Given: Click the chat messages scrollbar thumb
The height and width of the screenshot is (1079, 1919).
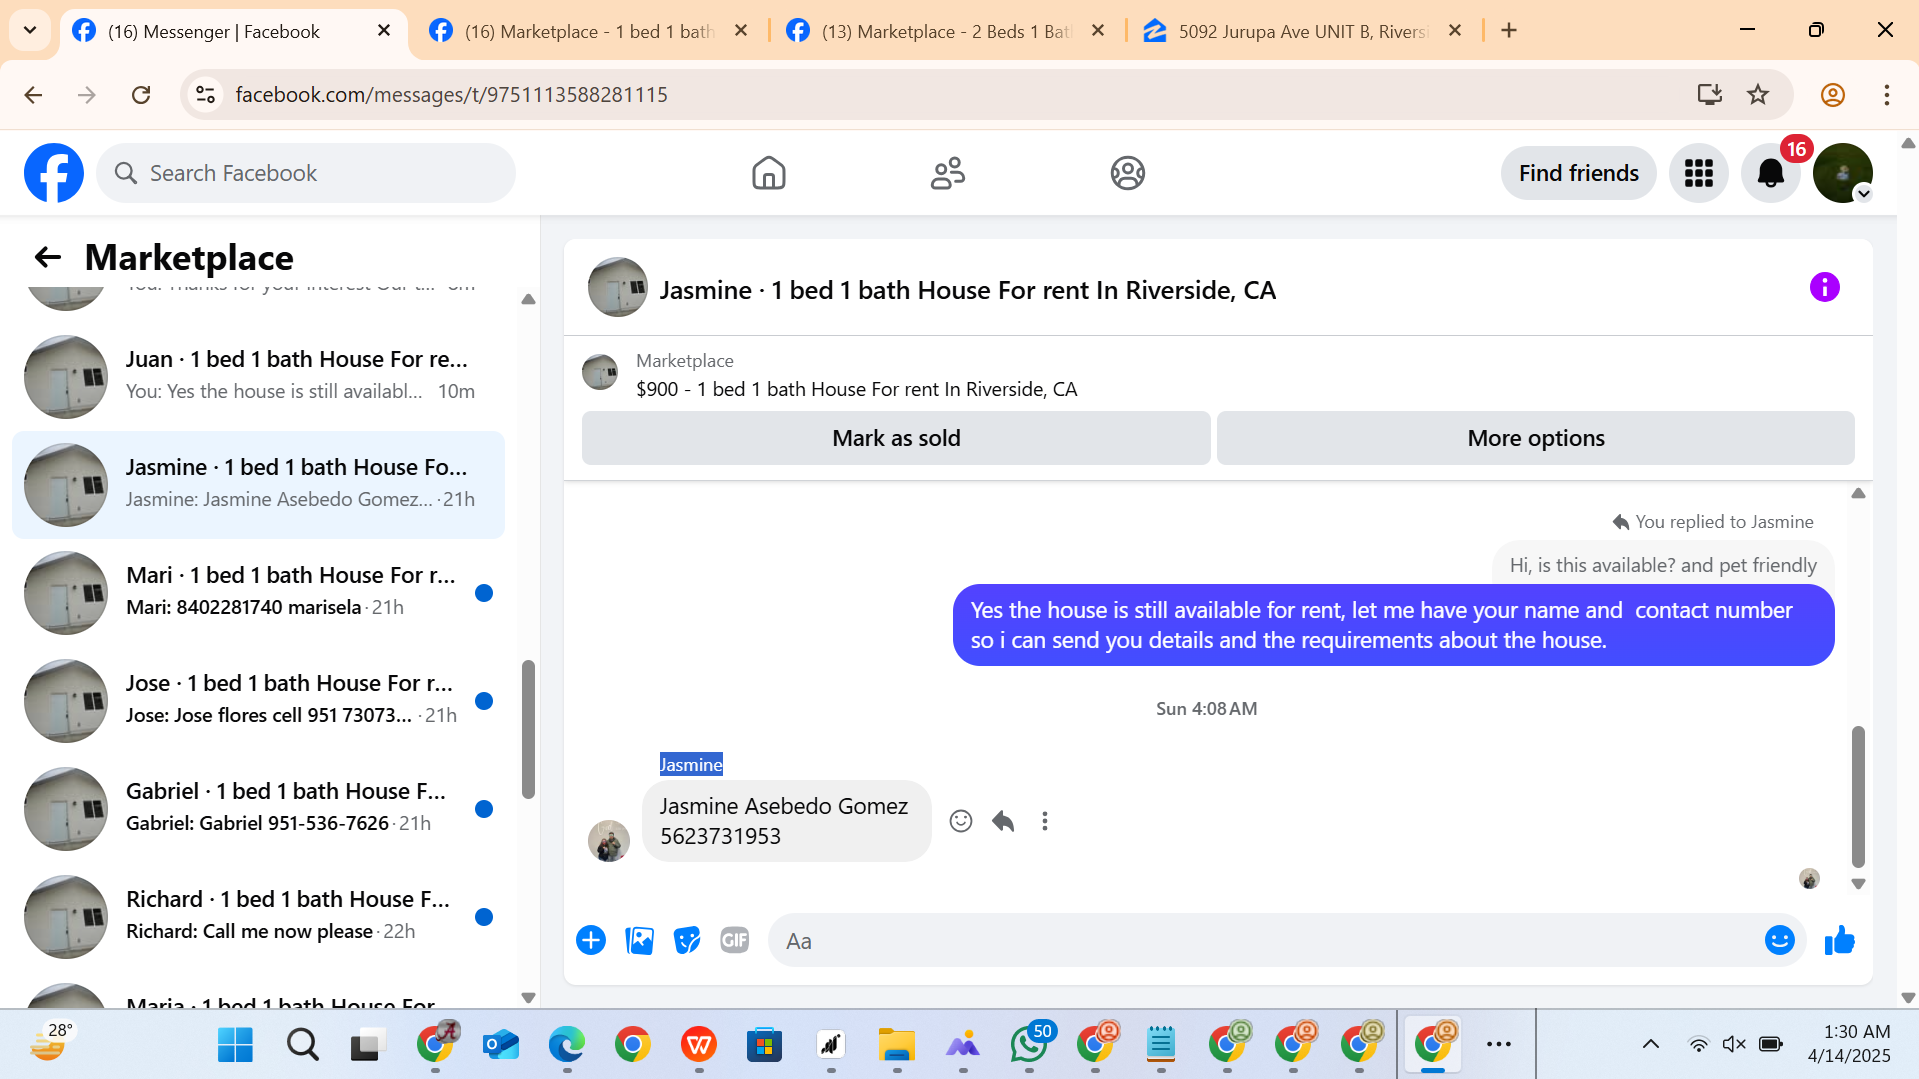Looking at the screenshot, I should pos(1858,797).
